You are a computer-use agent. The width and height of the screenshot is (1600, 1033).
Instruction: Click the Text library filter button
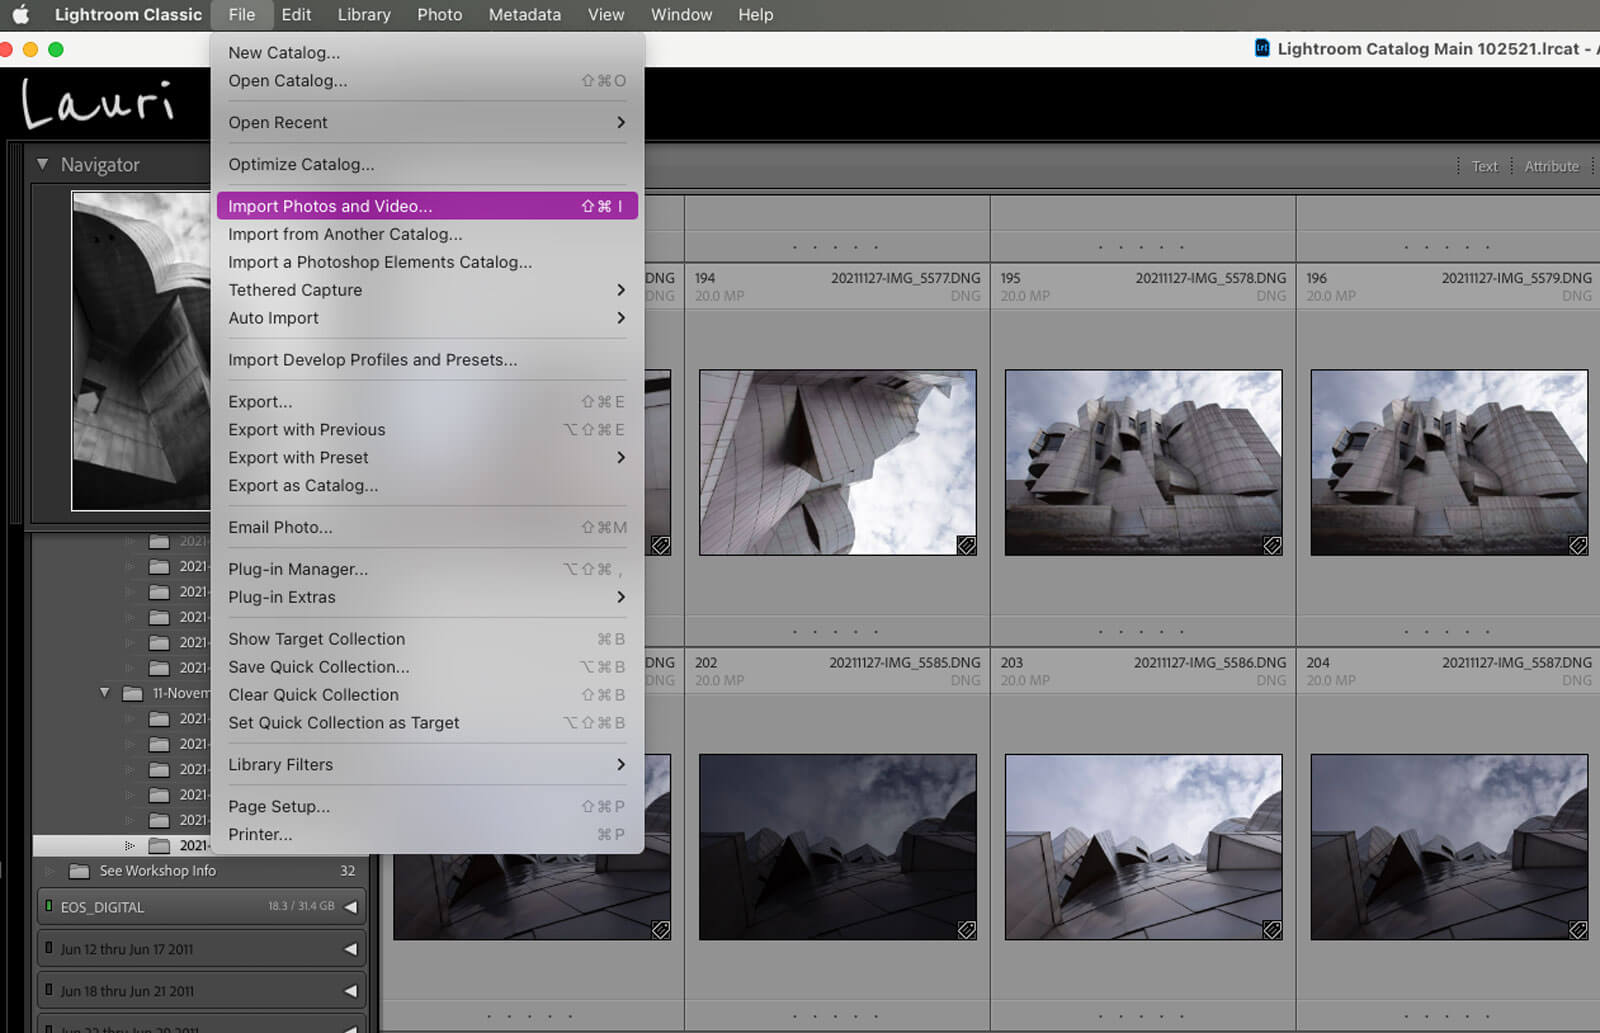point(1484,166)
